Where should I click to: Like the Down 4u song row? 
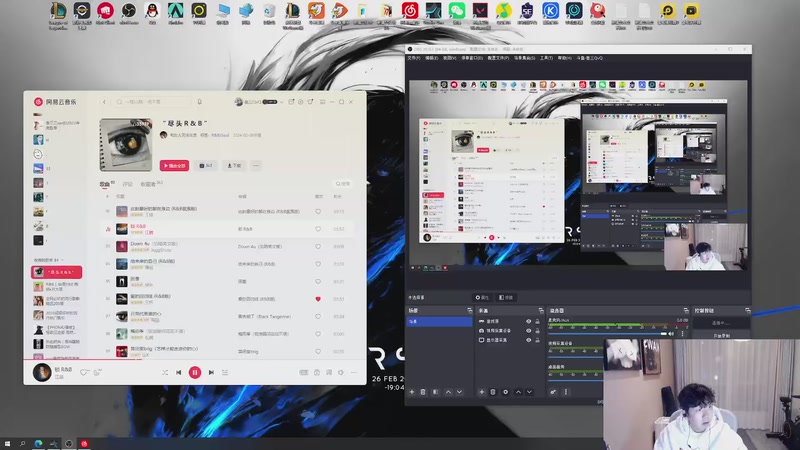[318, 246]
